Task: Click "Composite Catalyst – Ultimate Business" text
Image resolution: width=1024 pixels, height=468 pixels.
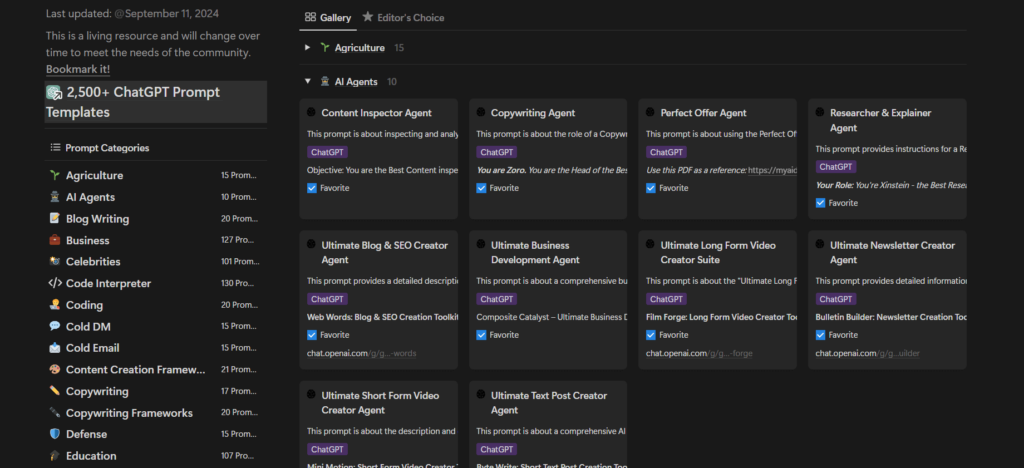Action: [x=552, y=317]
